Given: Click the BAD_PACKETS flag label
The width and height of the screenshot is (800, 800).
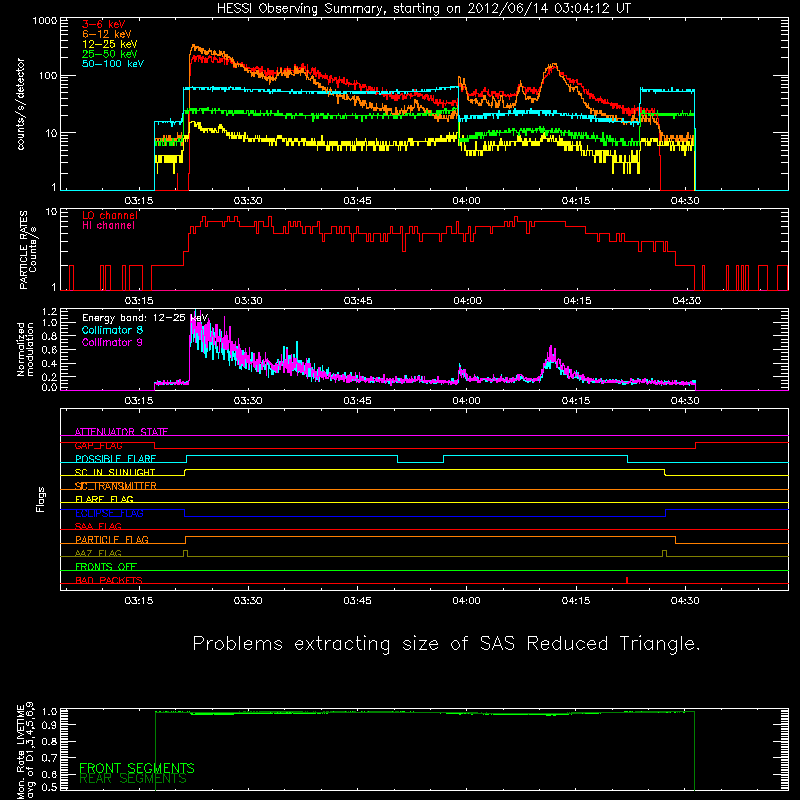Looking at the screenshot, I should 109,580.
